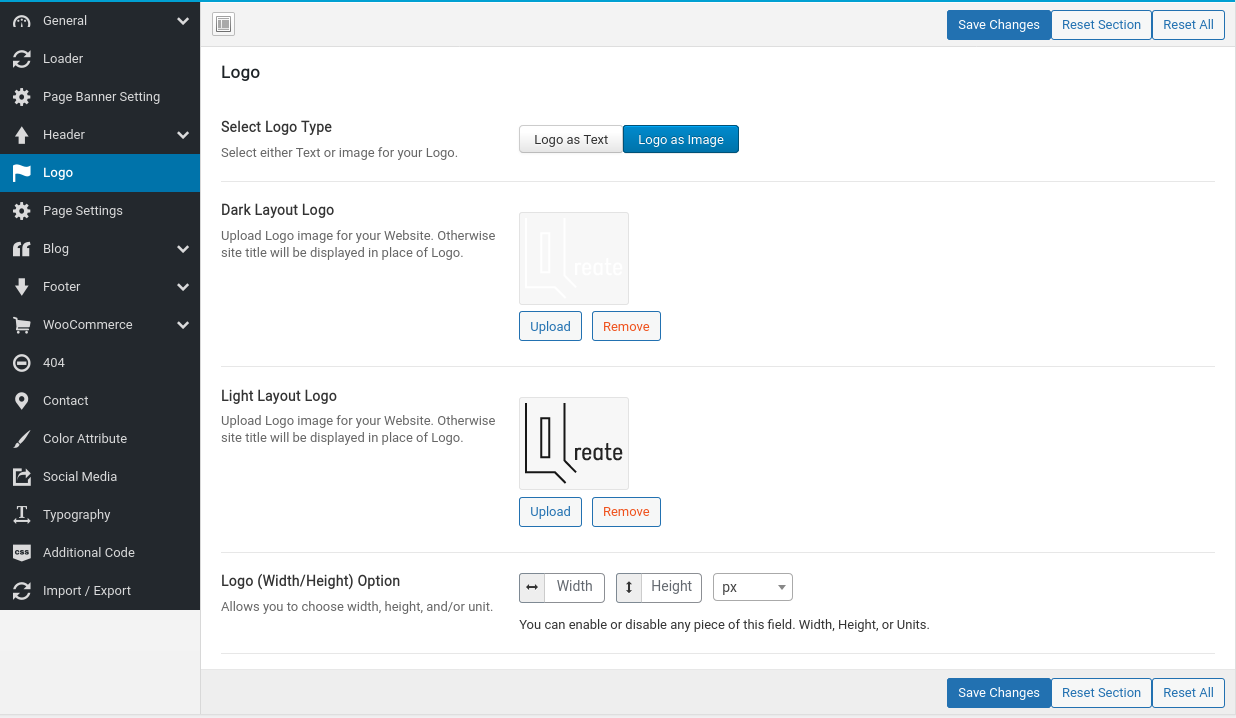Expand the WooCommerce section chevron
Screen dimensions: 1236x718
click(x=183, y=325)
